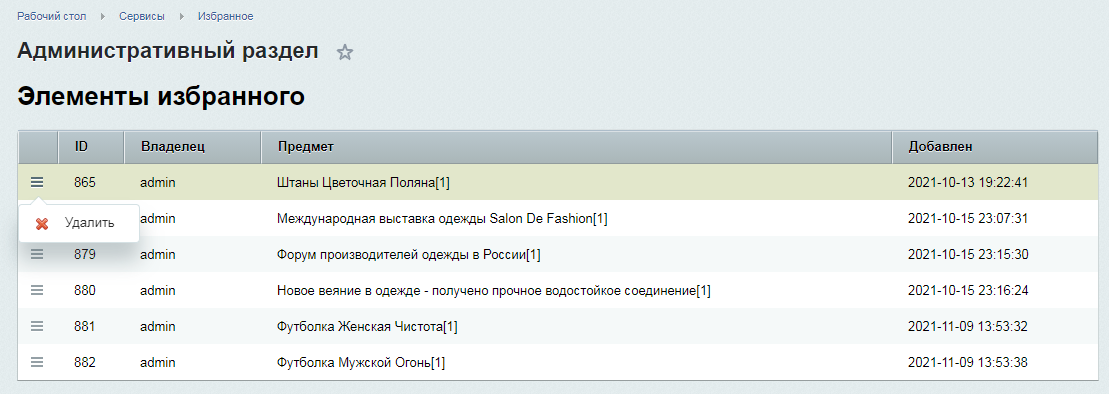Screen dimensions: 1109x394
Task: Select row Штаны Цветочная Поляна[1]
Action: point(557,182)
